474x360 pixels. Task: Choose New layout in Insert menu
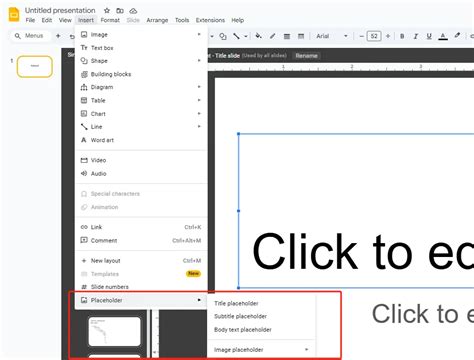coord(141,260)
